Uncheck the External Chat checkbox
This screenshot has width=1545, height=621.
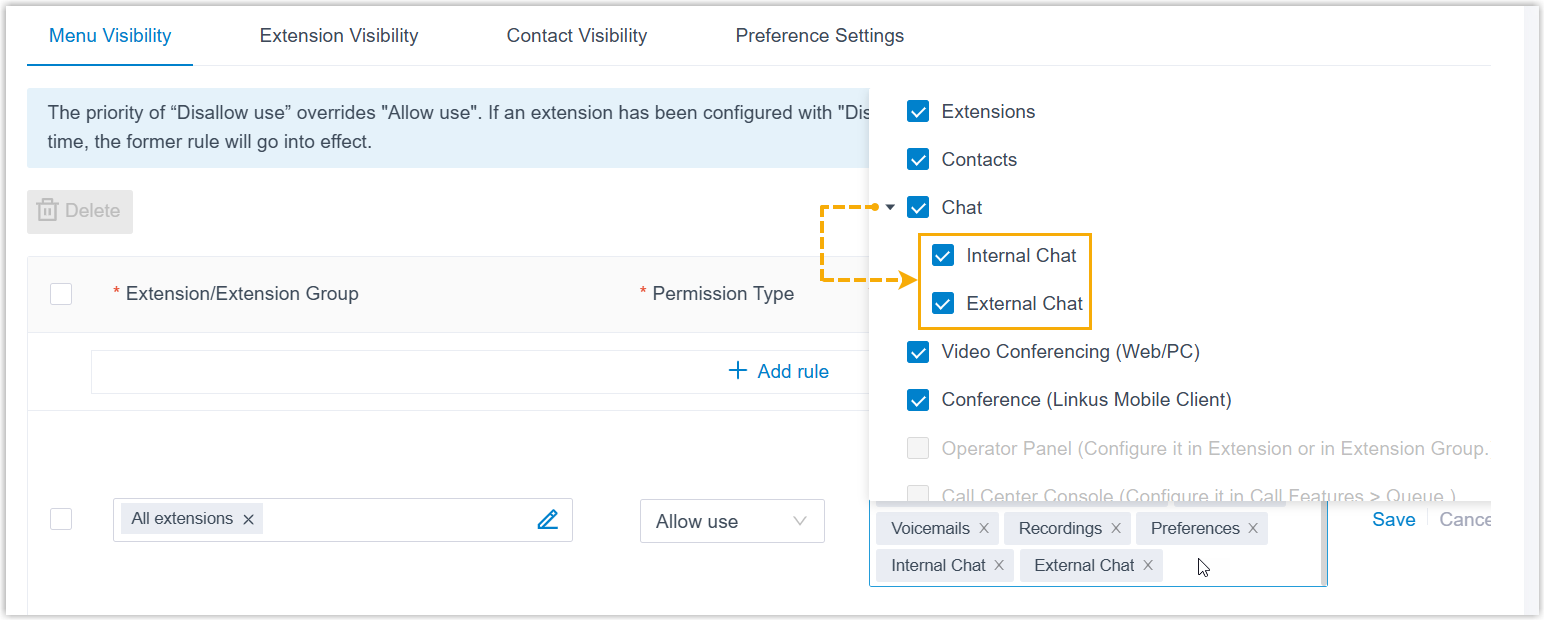[943, 304]
